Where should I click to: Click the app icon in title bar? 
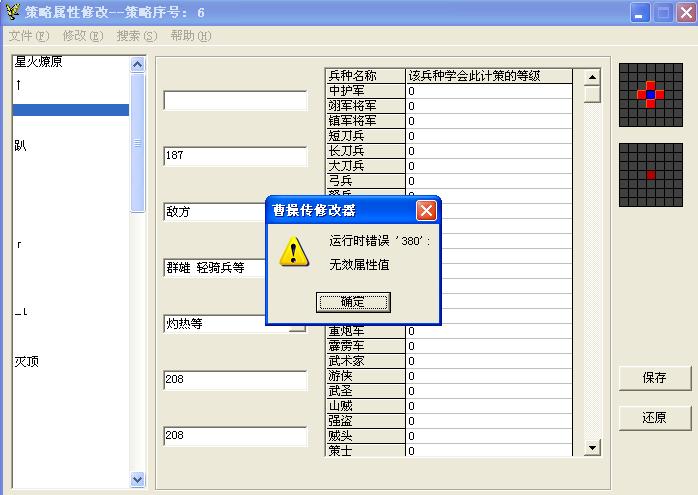tap(12, 11)
